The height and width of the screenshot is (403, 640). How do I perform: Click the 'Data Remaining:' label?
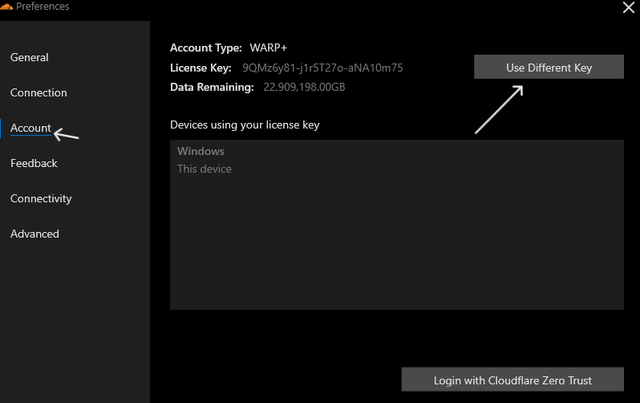click(212, 87)
